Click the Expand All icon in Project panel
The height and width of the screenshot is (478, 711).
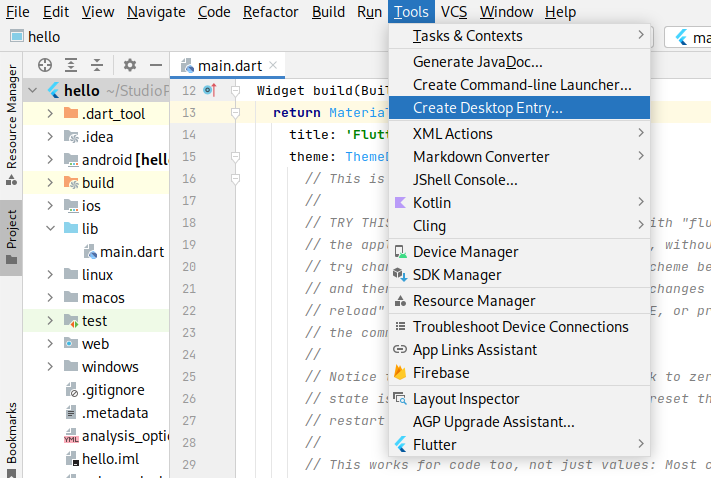[x=71, y=65]
